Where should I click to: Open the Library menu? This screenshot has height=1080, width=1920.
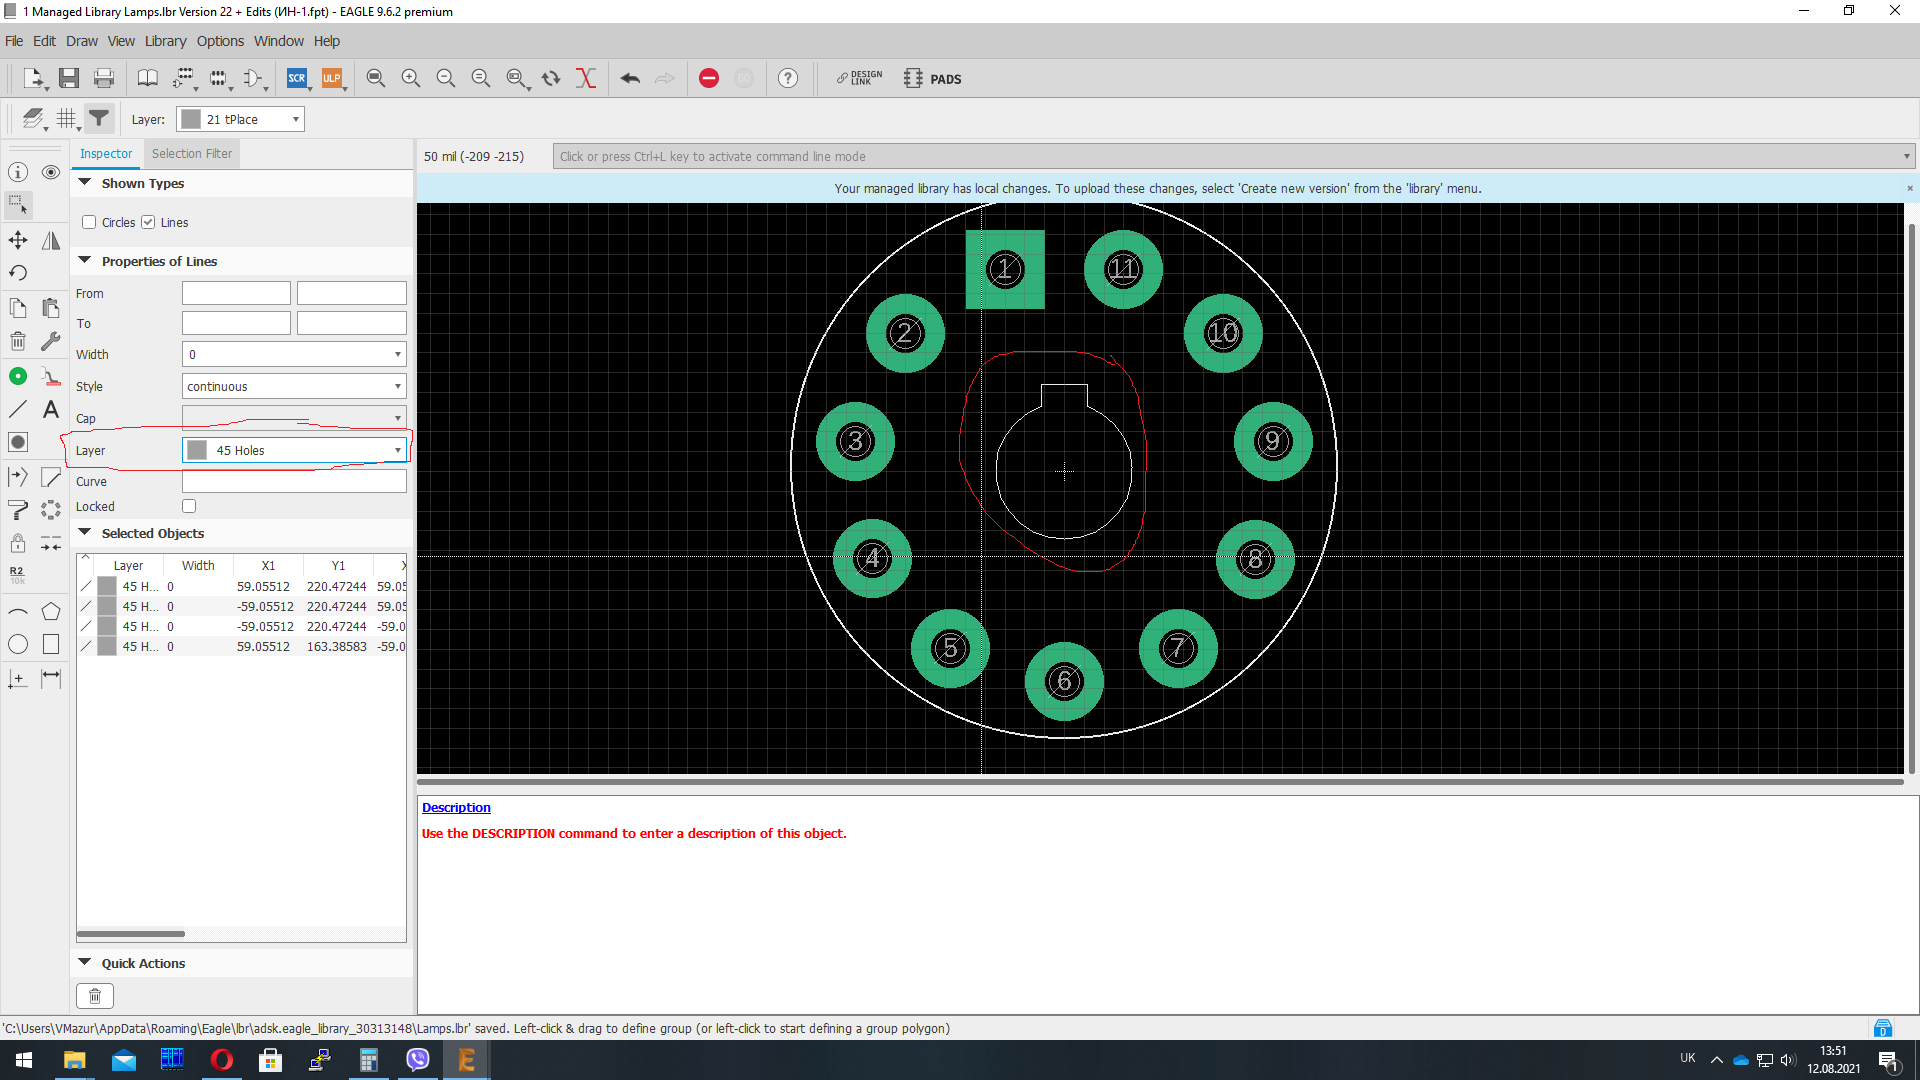click(165, 41)
